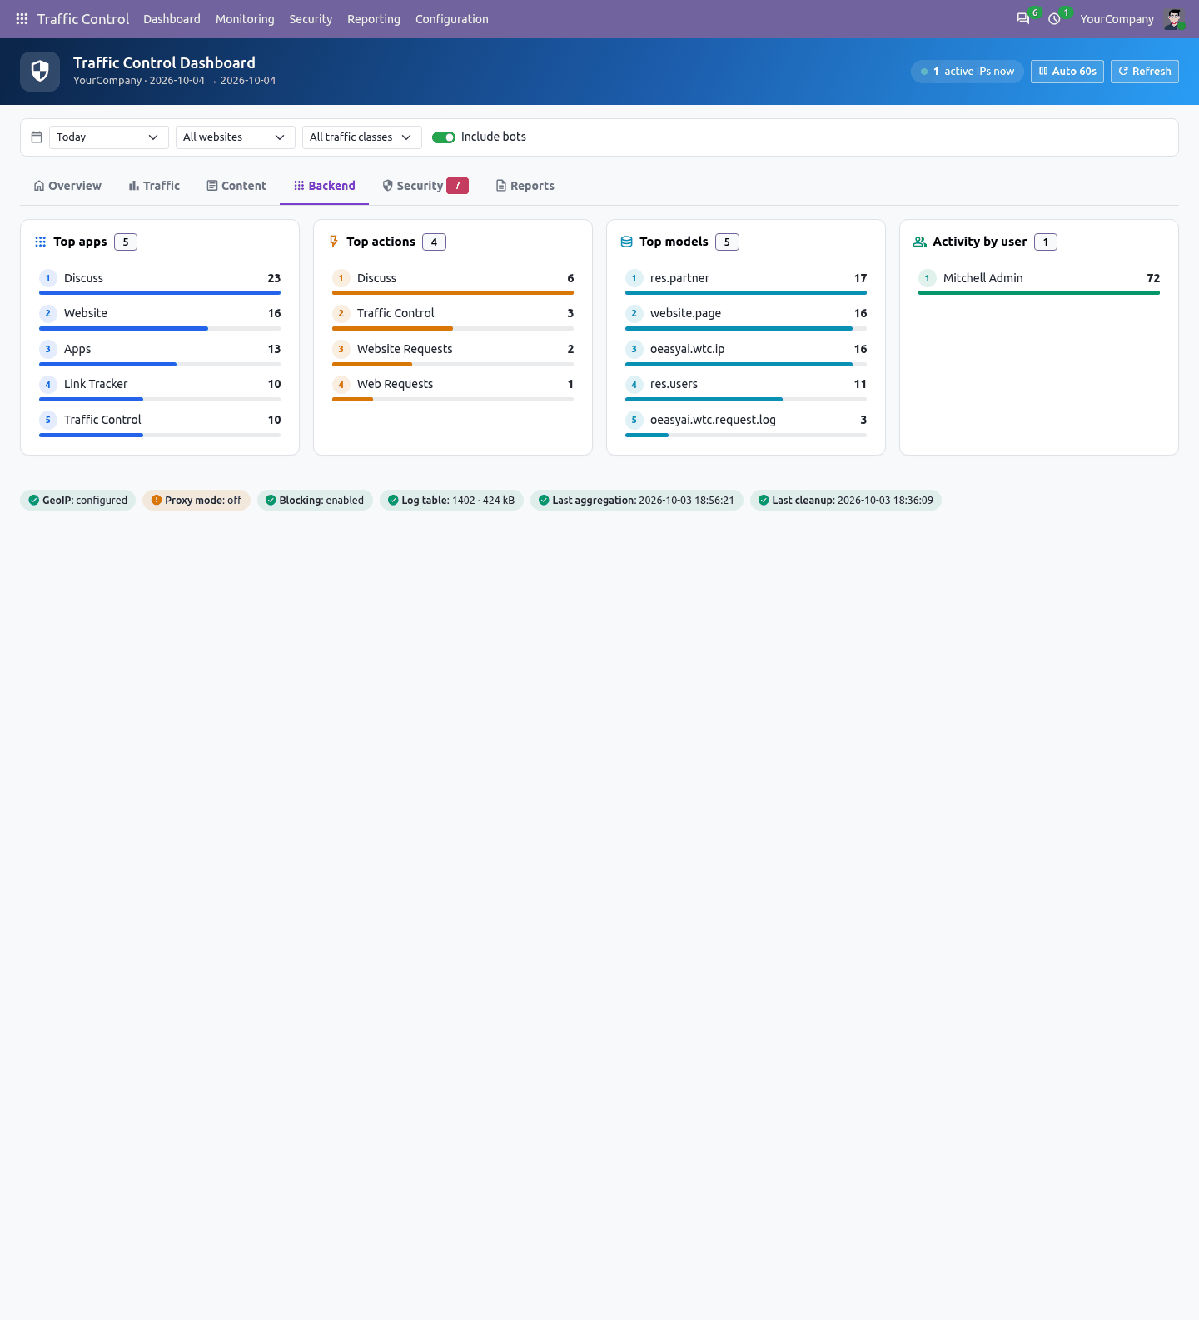Open the Dashboard menu
Viewport: 1199px width, 1320px height.
(x=172, y=19)
